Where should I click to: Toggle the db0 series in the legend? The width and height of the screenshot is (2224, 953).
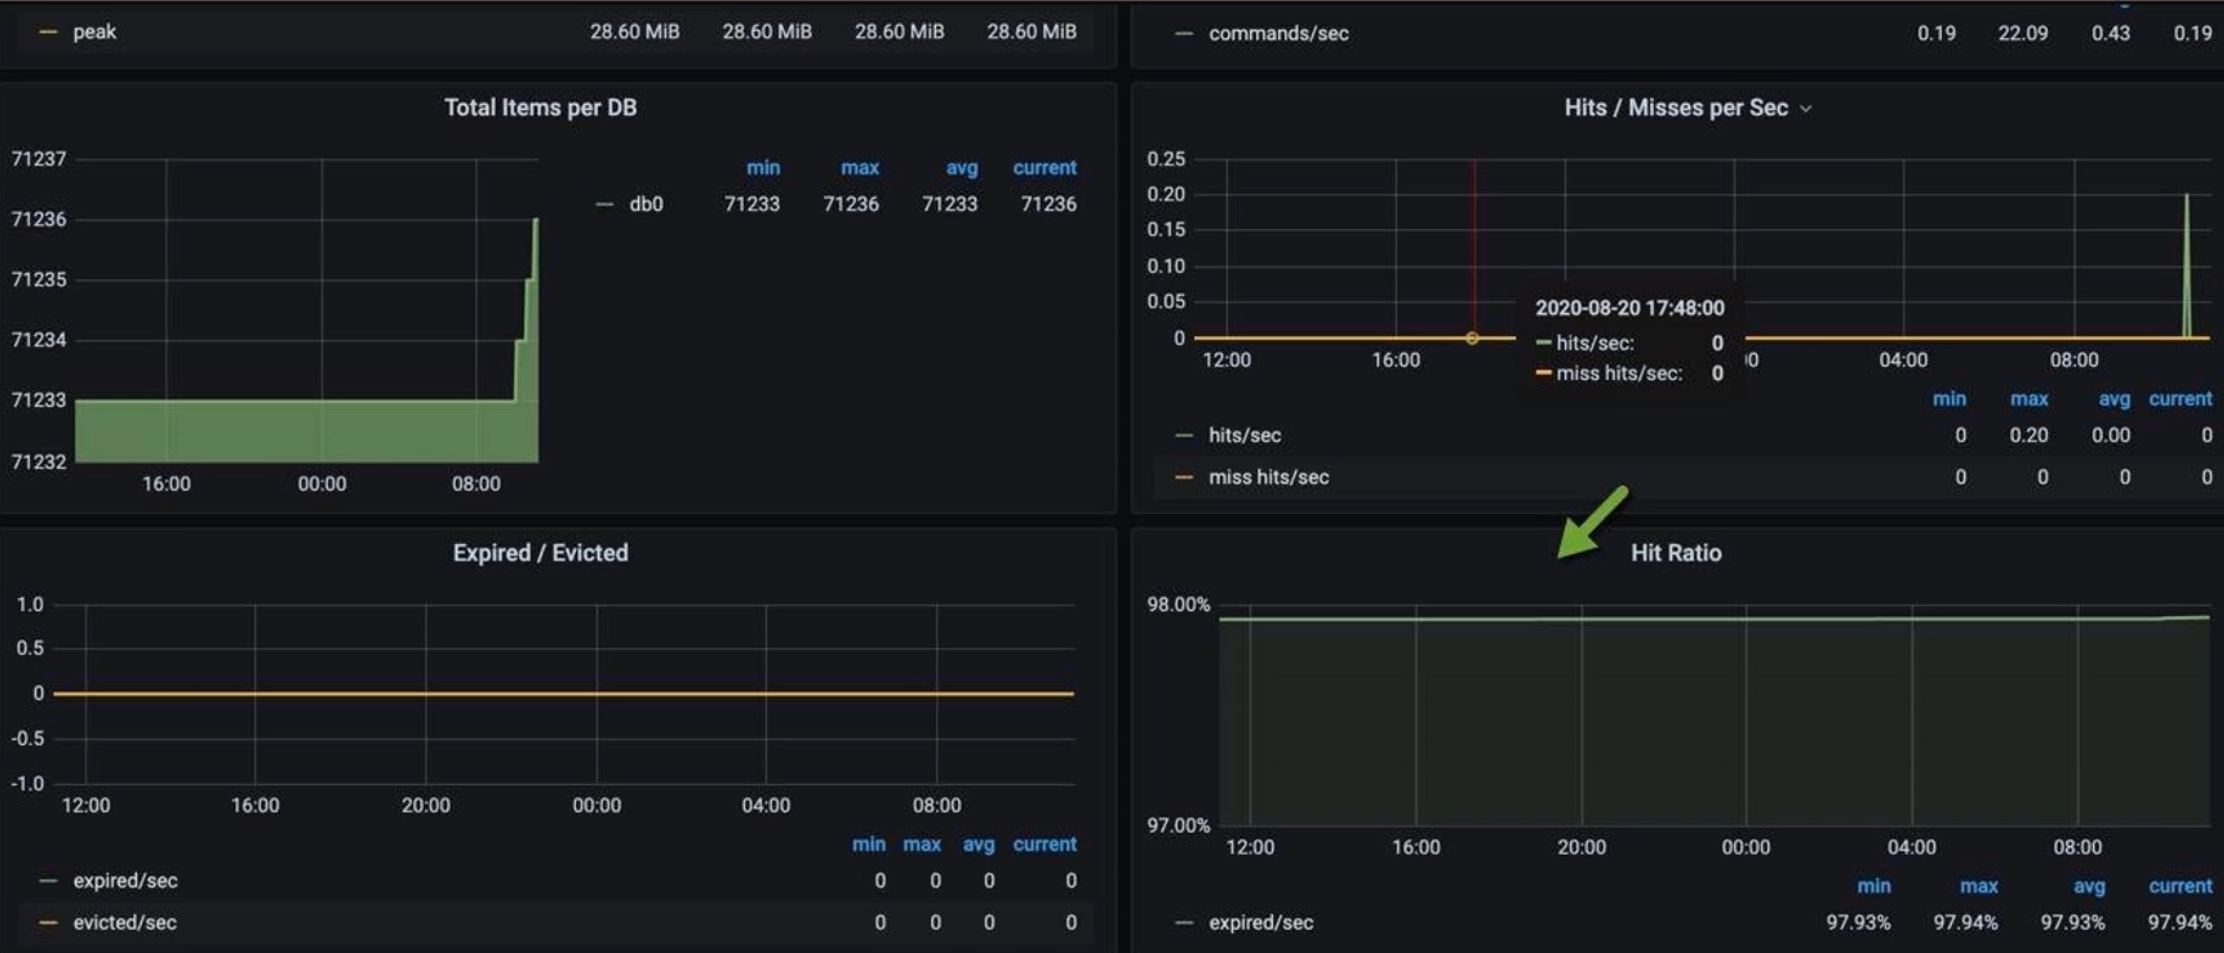tap(646, 204)
